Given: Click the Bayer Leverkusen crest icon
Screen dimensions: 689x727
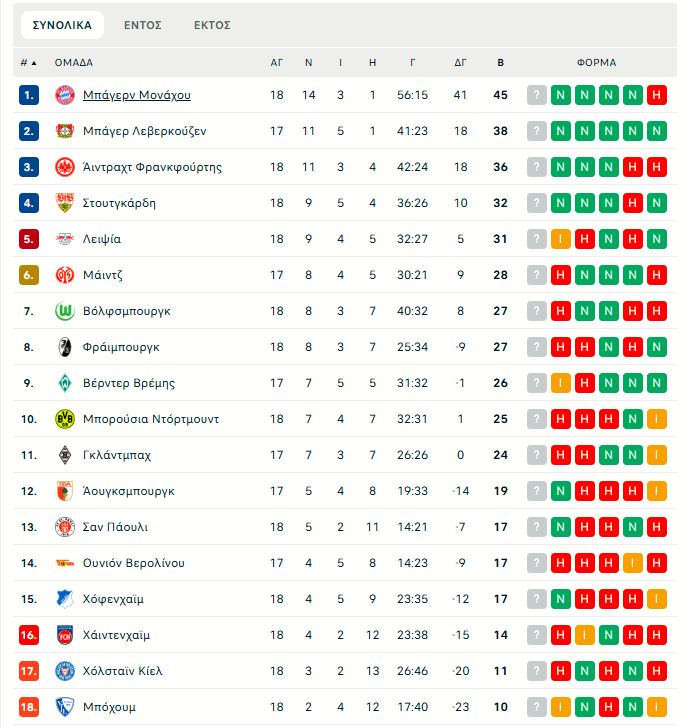Looking at the screenshot, I should 65,131.
